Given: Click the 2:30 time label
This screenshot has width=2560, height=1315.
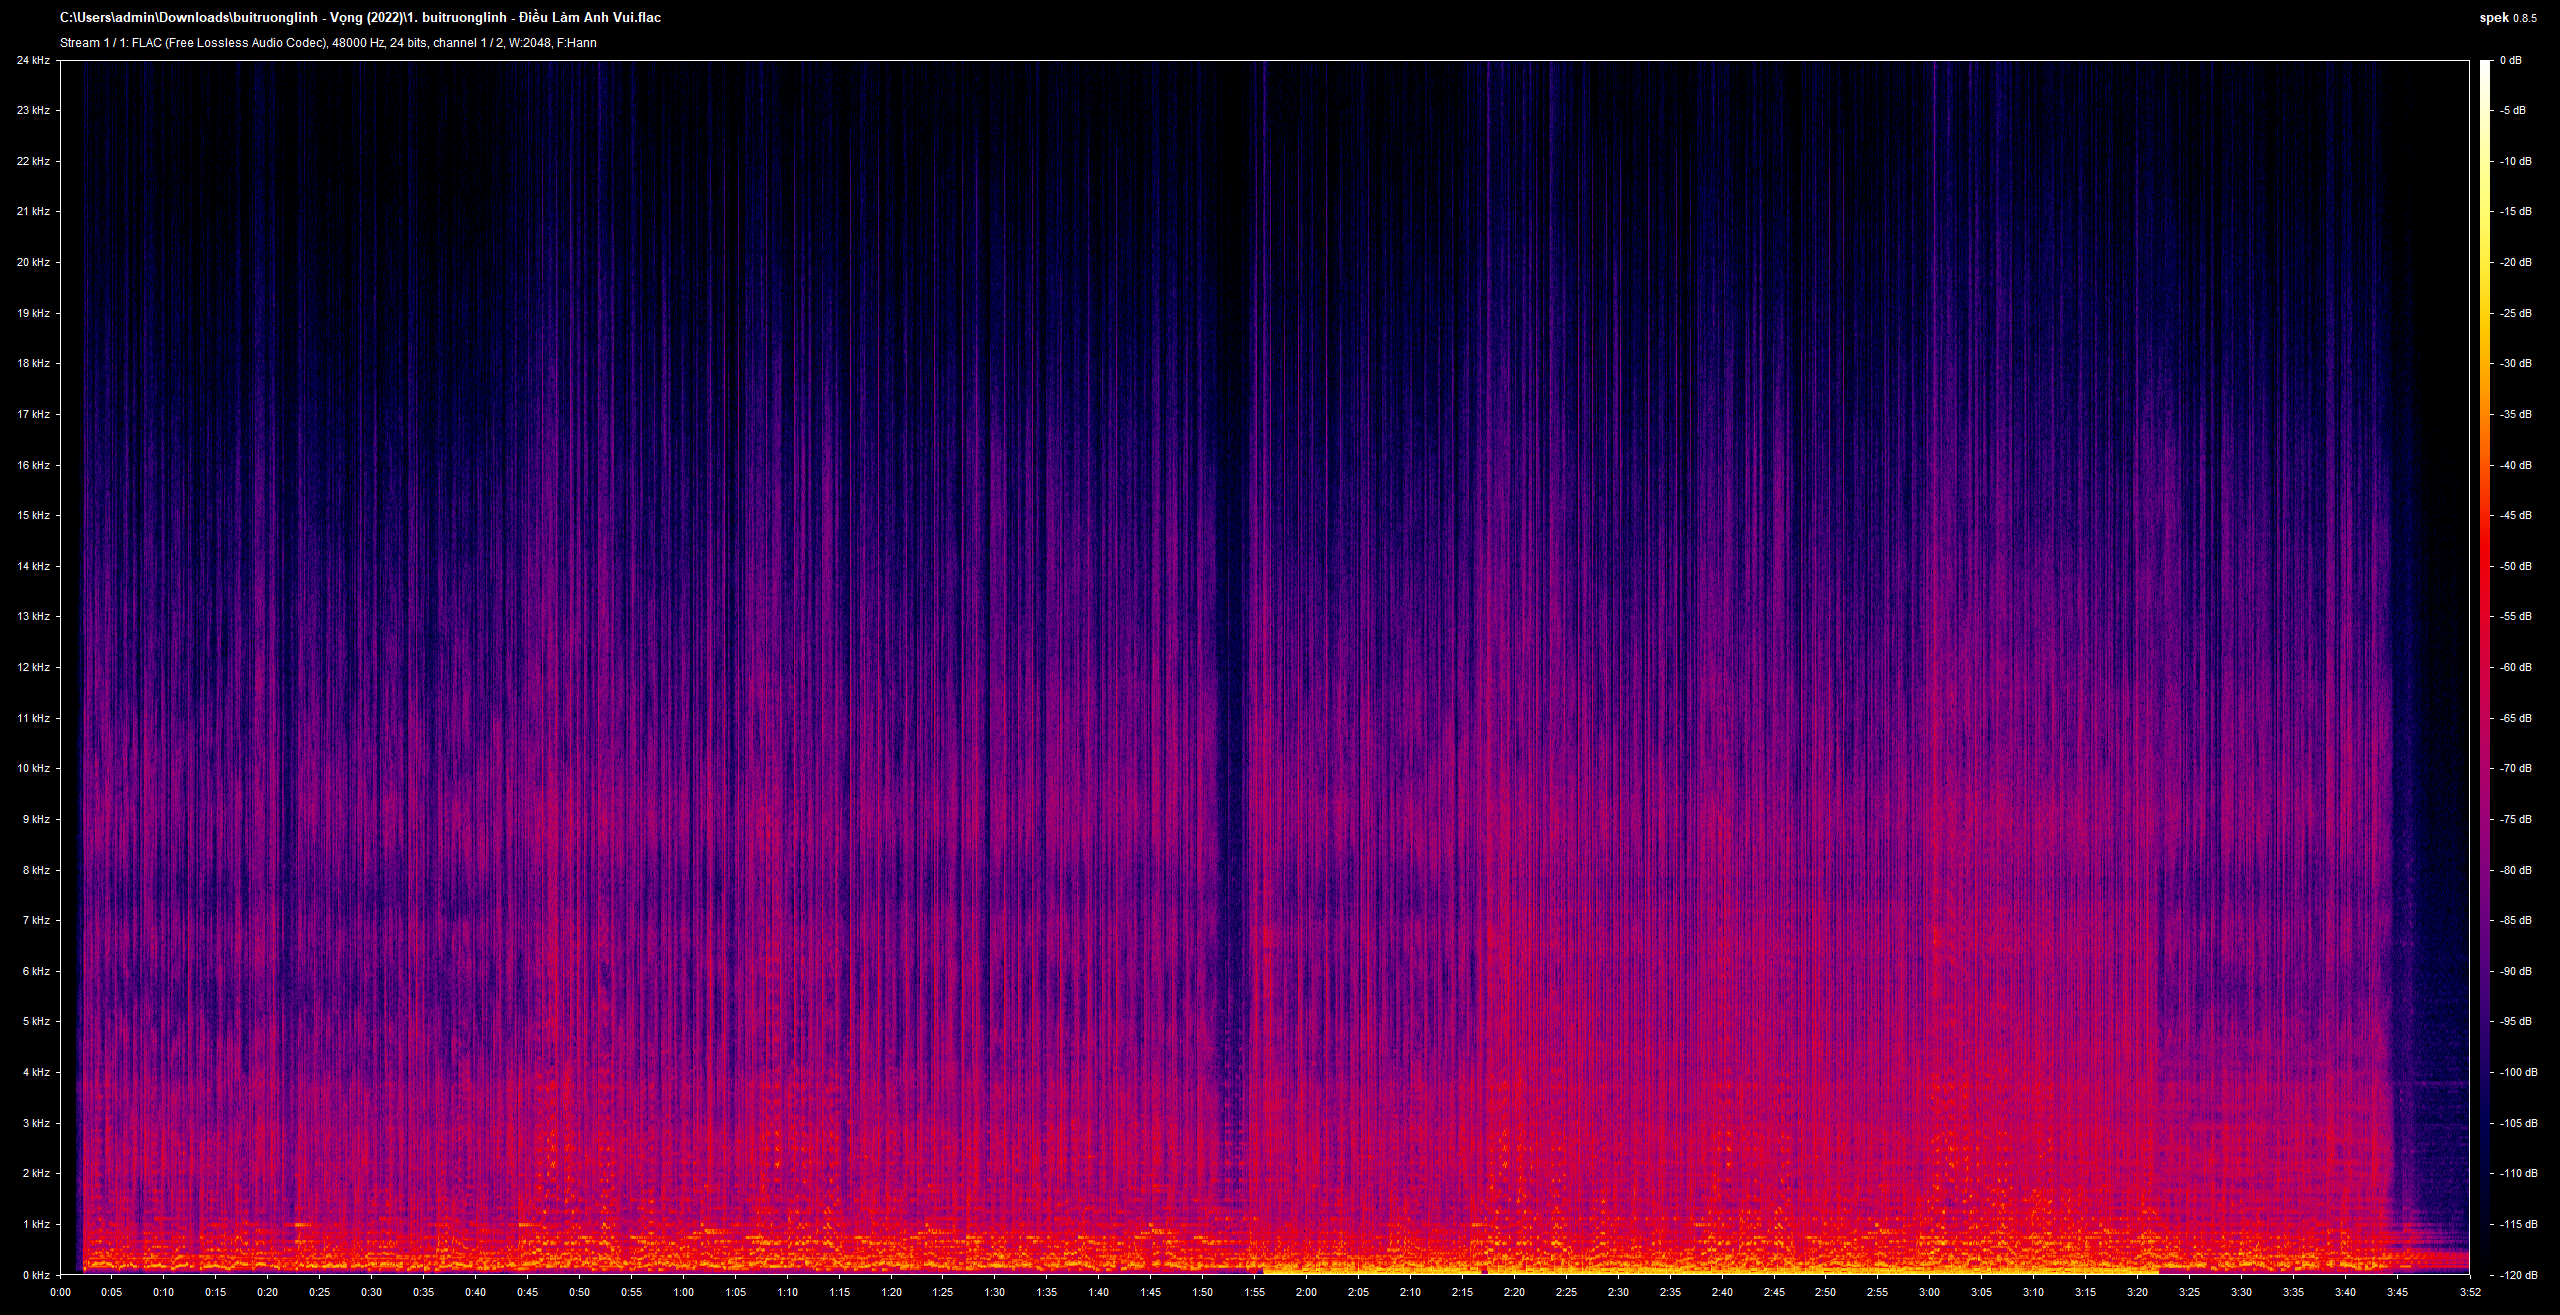Looking at the screenshot, I should (x=1617, y=1291).
